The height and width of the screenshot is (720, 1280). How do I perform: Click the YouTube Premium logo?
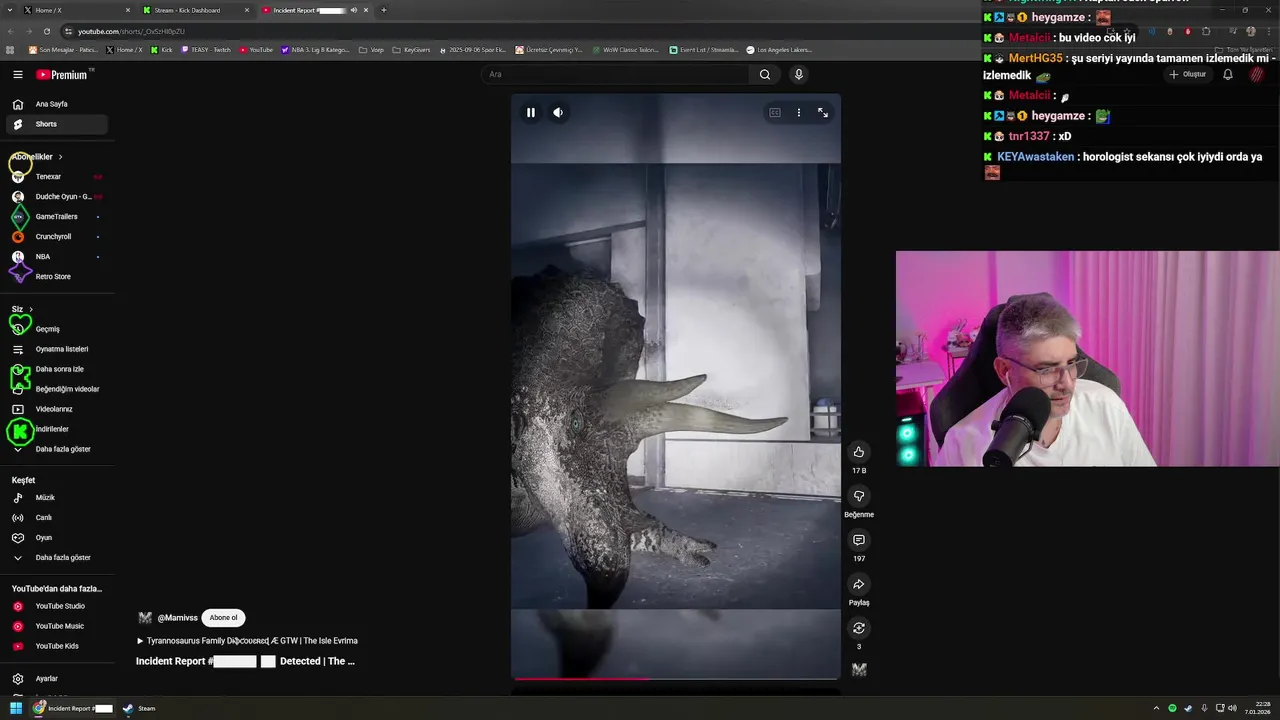[x=62, y=75]
